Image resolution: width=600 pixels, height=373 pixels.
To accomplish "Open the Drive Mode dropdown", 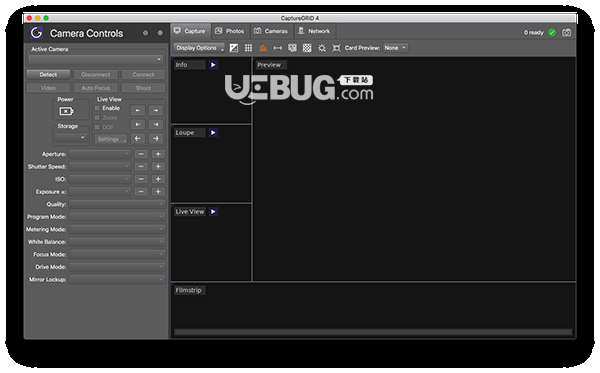I will pyautogui.click(x=117, y=267).
